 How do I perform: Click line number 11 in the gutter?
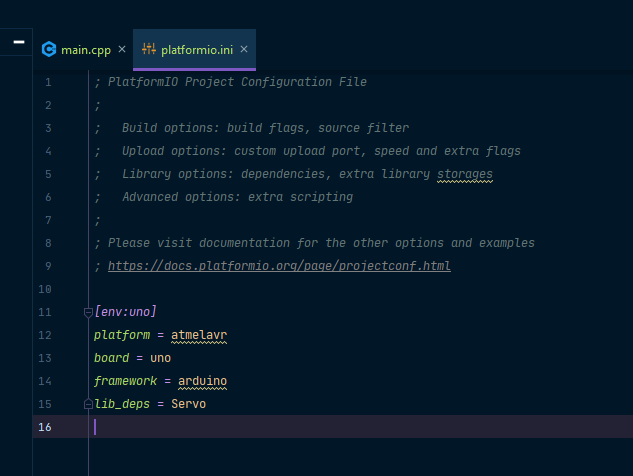click(x=45, y=312)
